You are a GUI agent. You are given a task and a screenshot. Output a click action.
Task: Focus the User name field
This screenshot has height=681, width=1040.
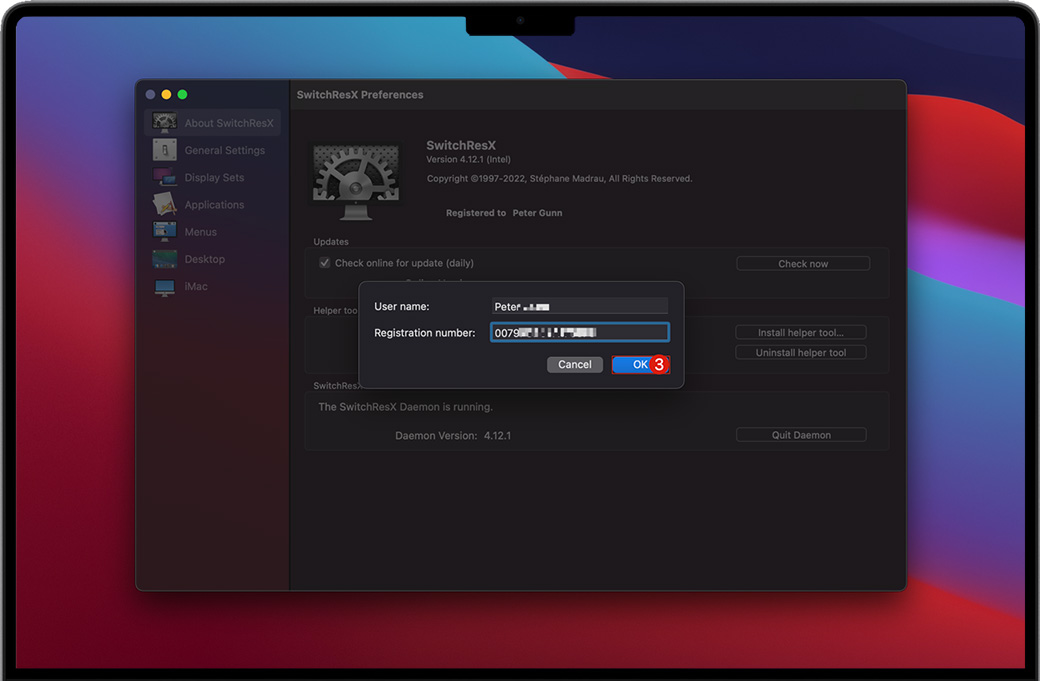tap(580, 306)
